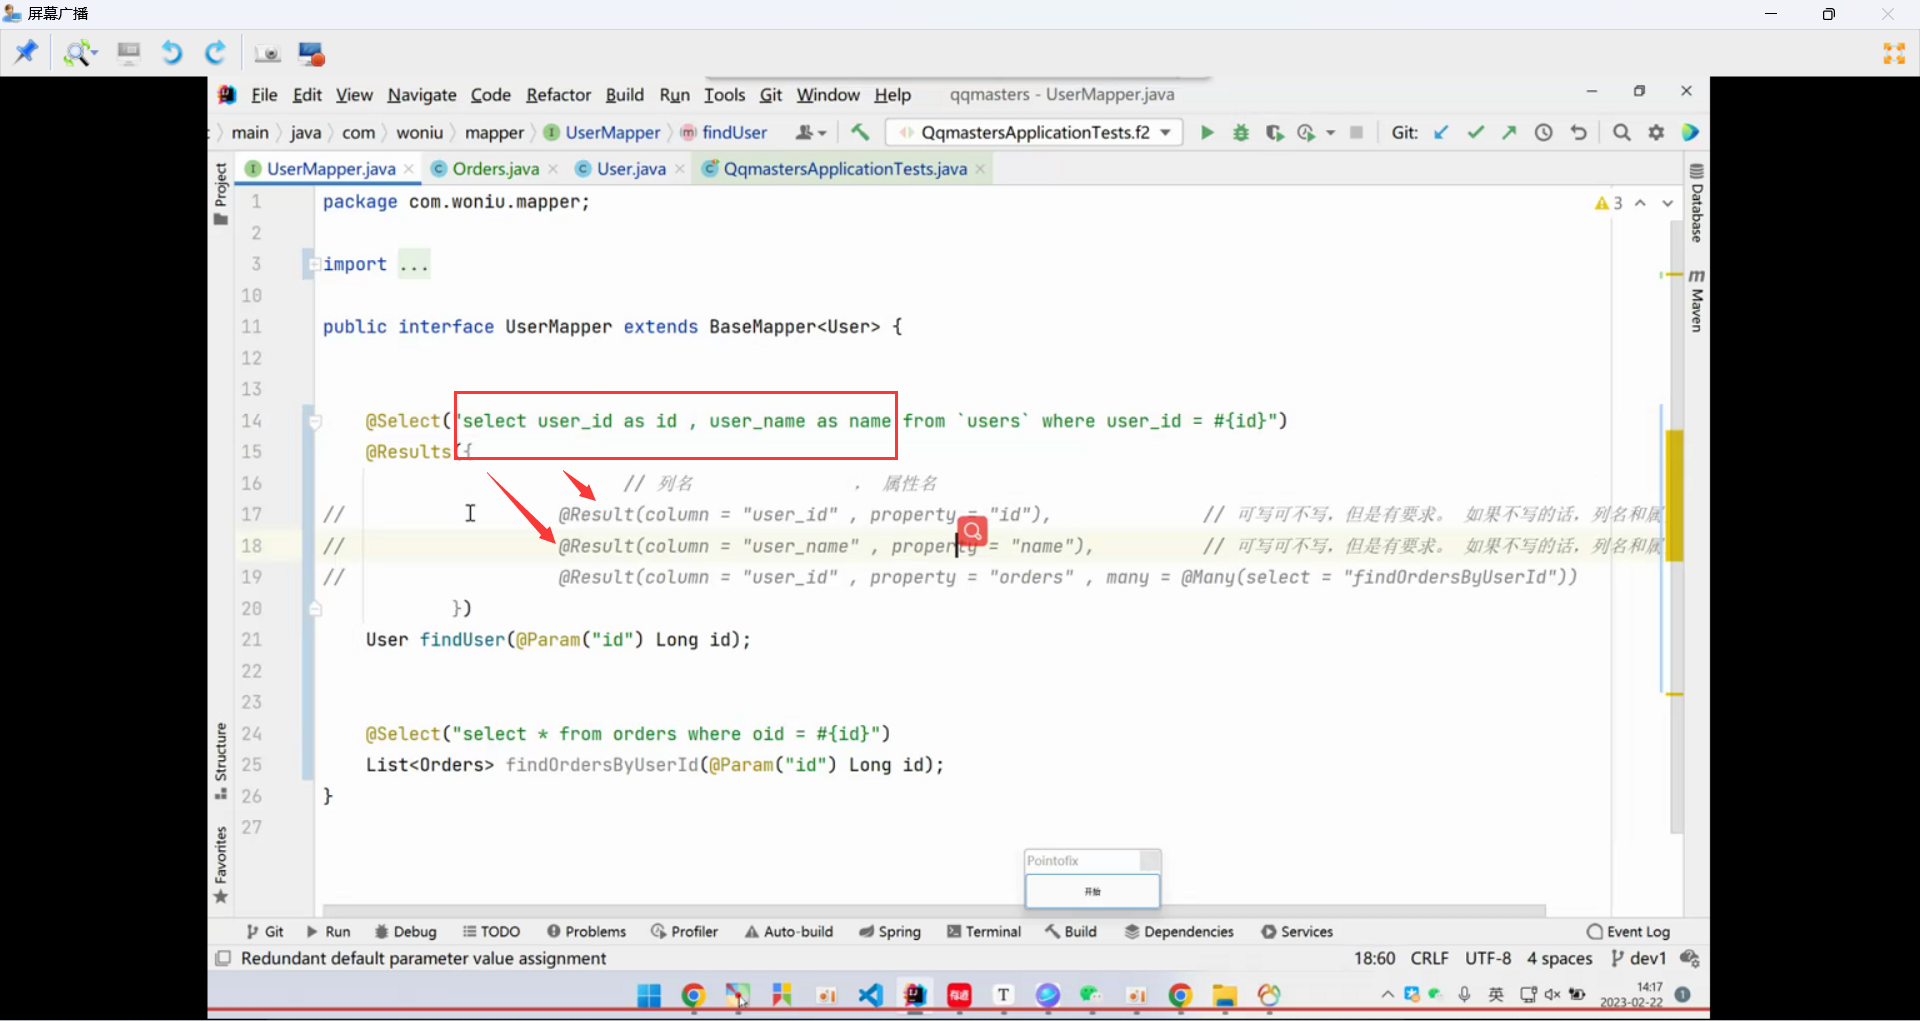Collapse the @Select annotation fold on line 14
1920x1021 pixels.
point(315,421)
